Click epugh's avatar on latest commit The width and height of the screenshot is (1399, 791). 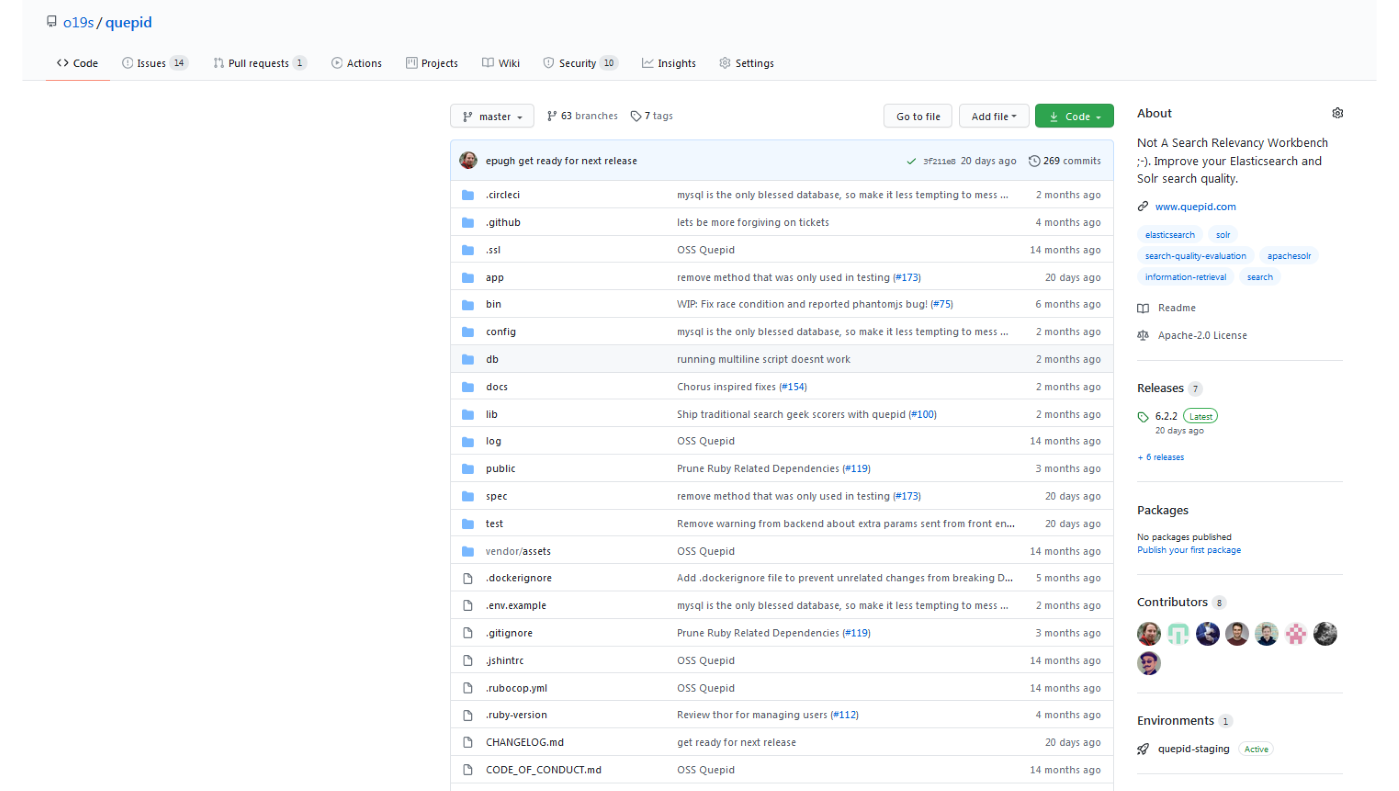(x=468, y=160)
